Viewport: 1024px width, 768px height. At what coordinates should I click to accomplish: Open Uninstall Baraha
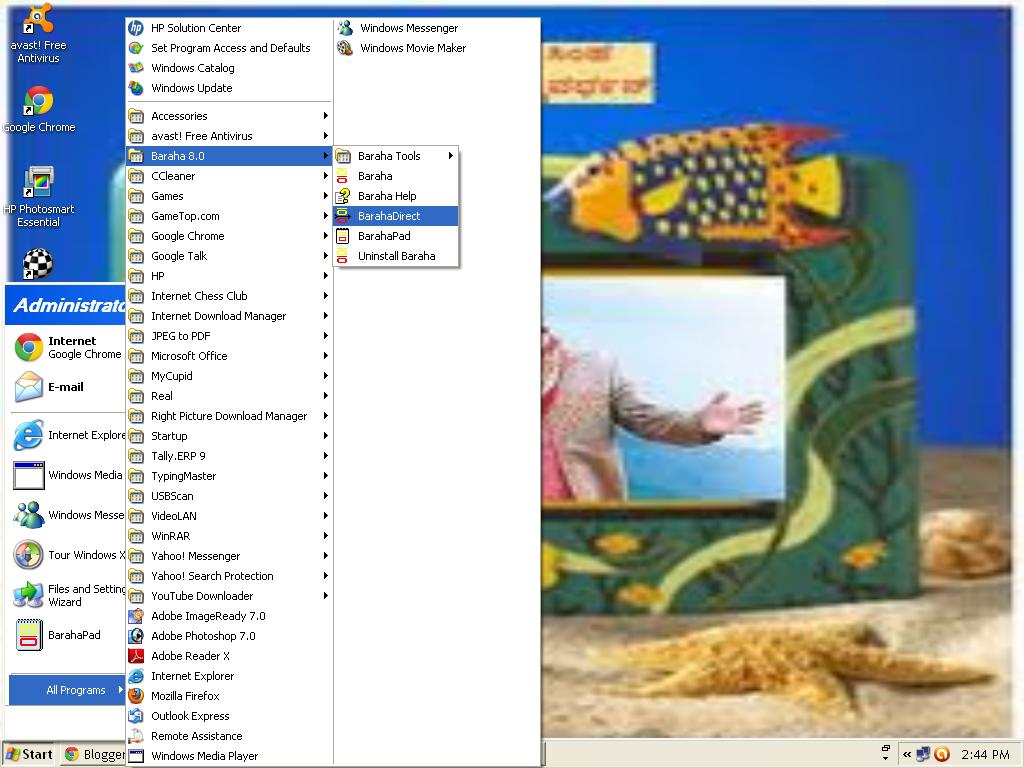(x=396, y=256)
